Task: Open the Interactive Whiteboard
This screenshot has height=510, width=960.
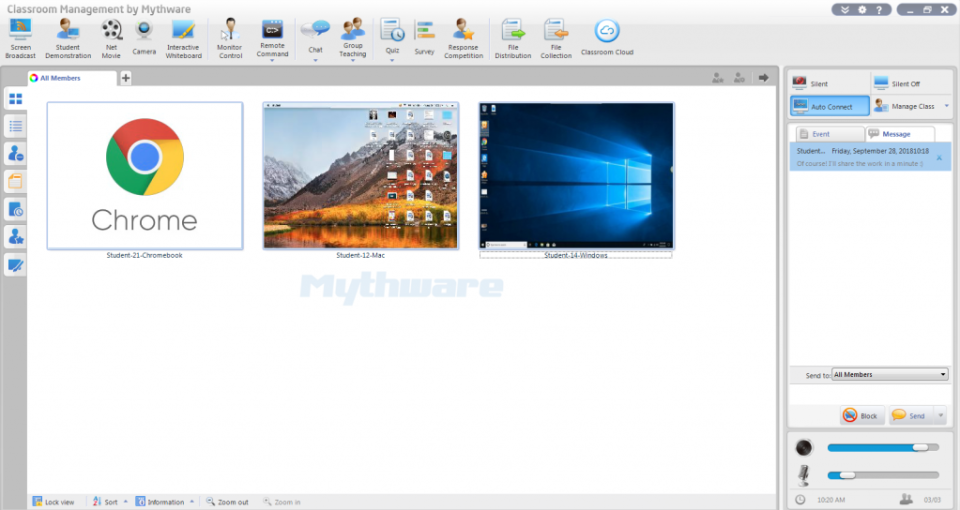Action: [x=183, y=38]
